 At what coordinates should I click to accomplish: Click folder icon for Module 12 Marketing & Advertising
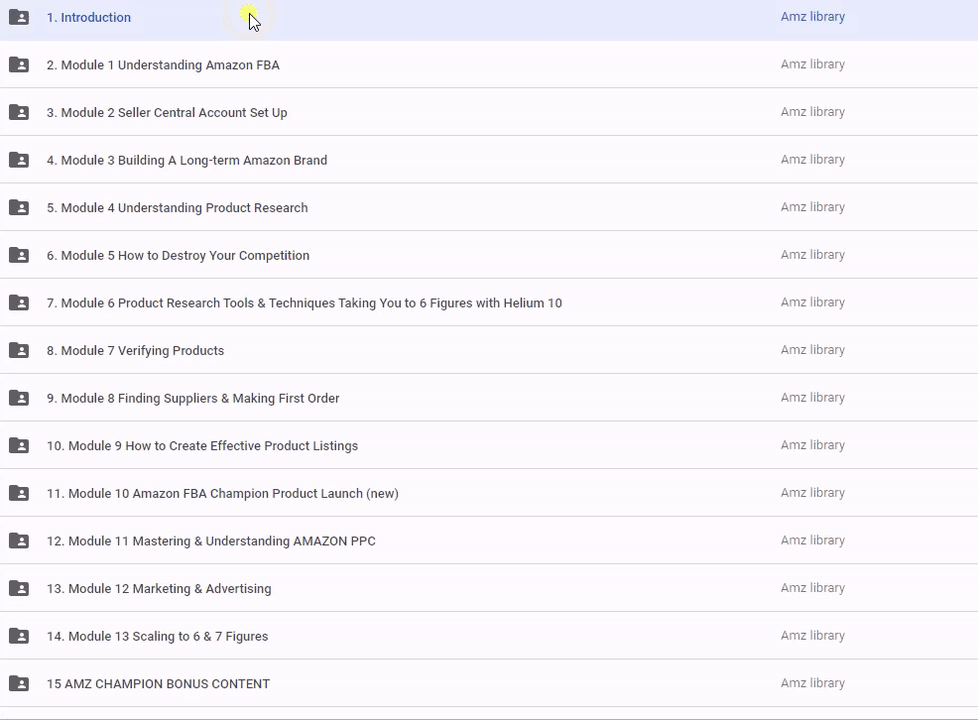click(19, 588)
